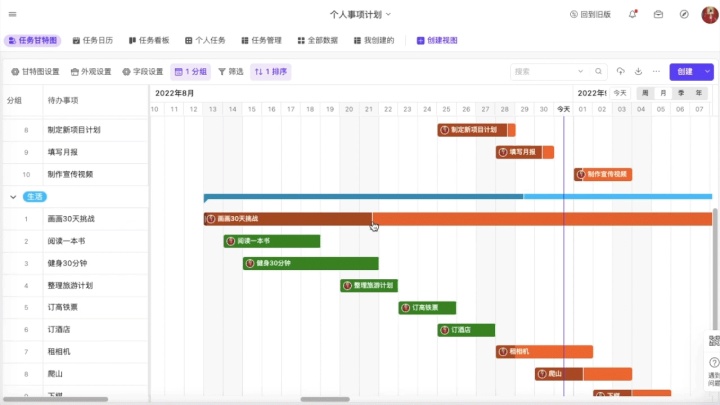Select the 制作宣传视频 row
The image size is (720, 405).
[76, 174]
